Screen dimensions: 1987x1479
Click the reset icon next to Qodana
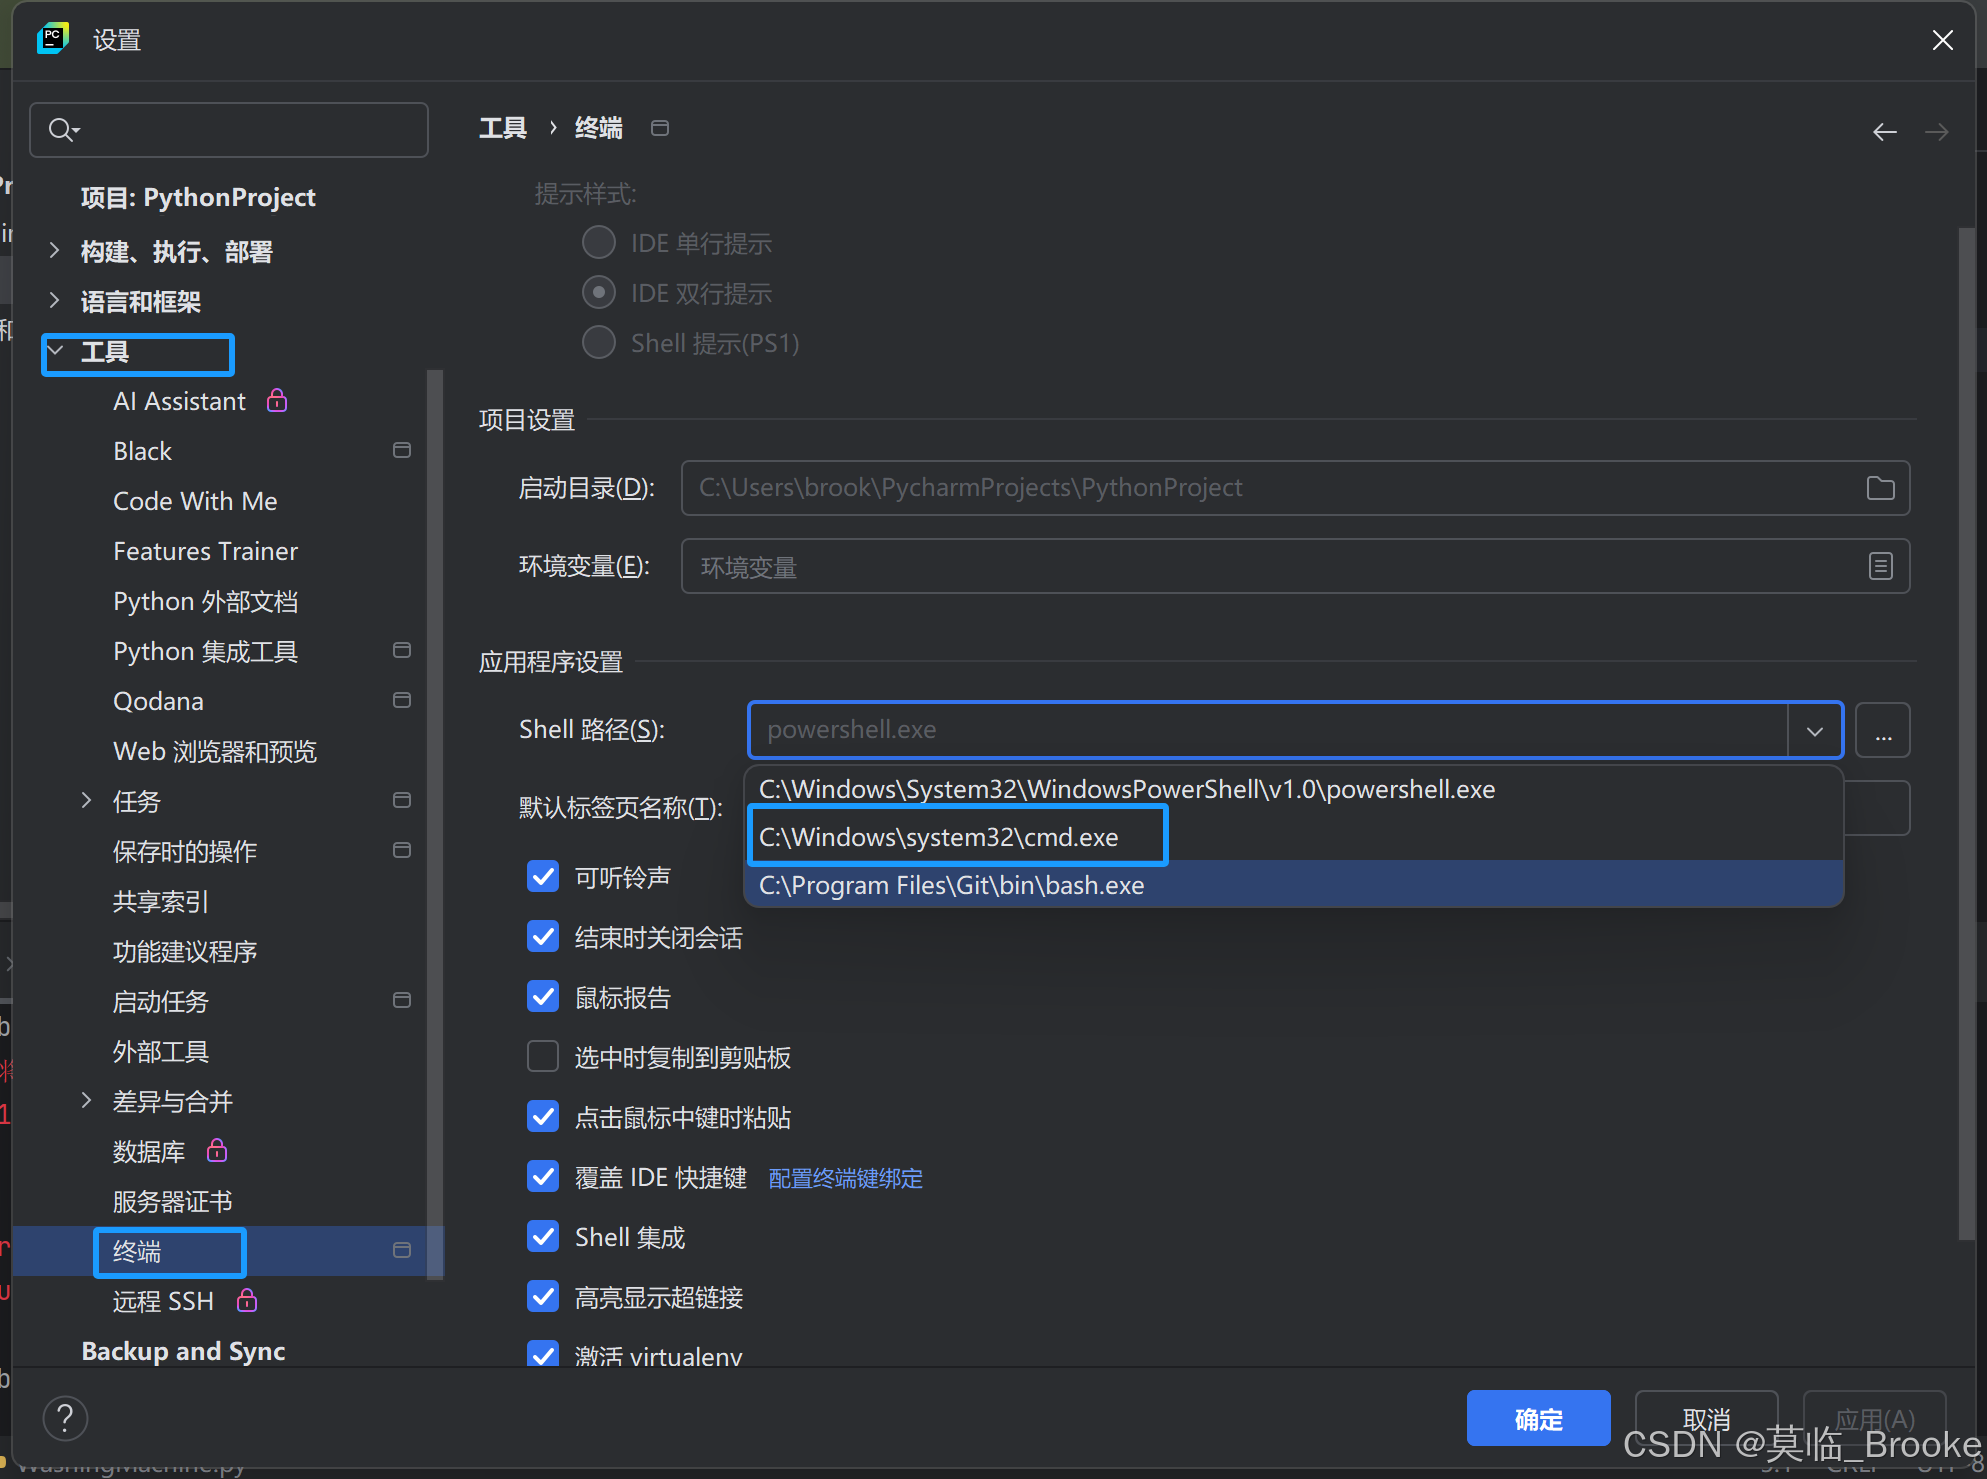[402, 700]
